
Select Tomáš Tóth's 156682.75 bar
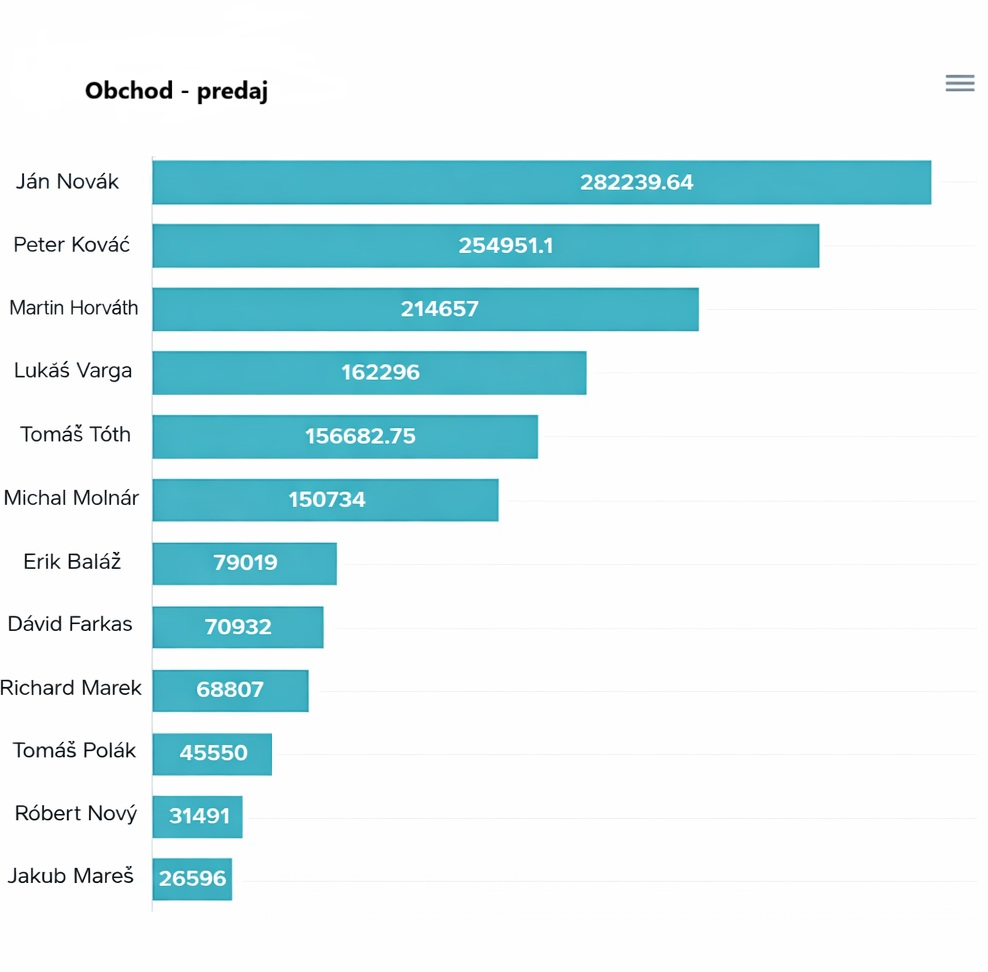pyautogui.click(x=345, y=436)
